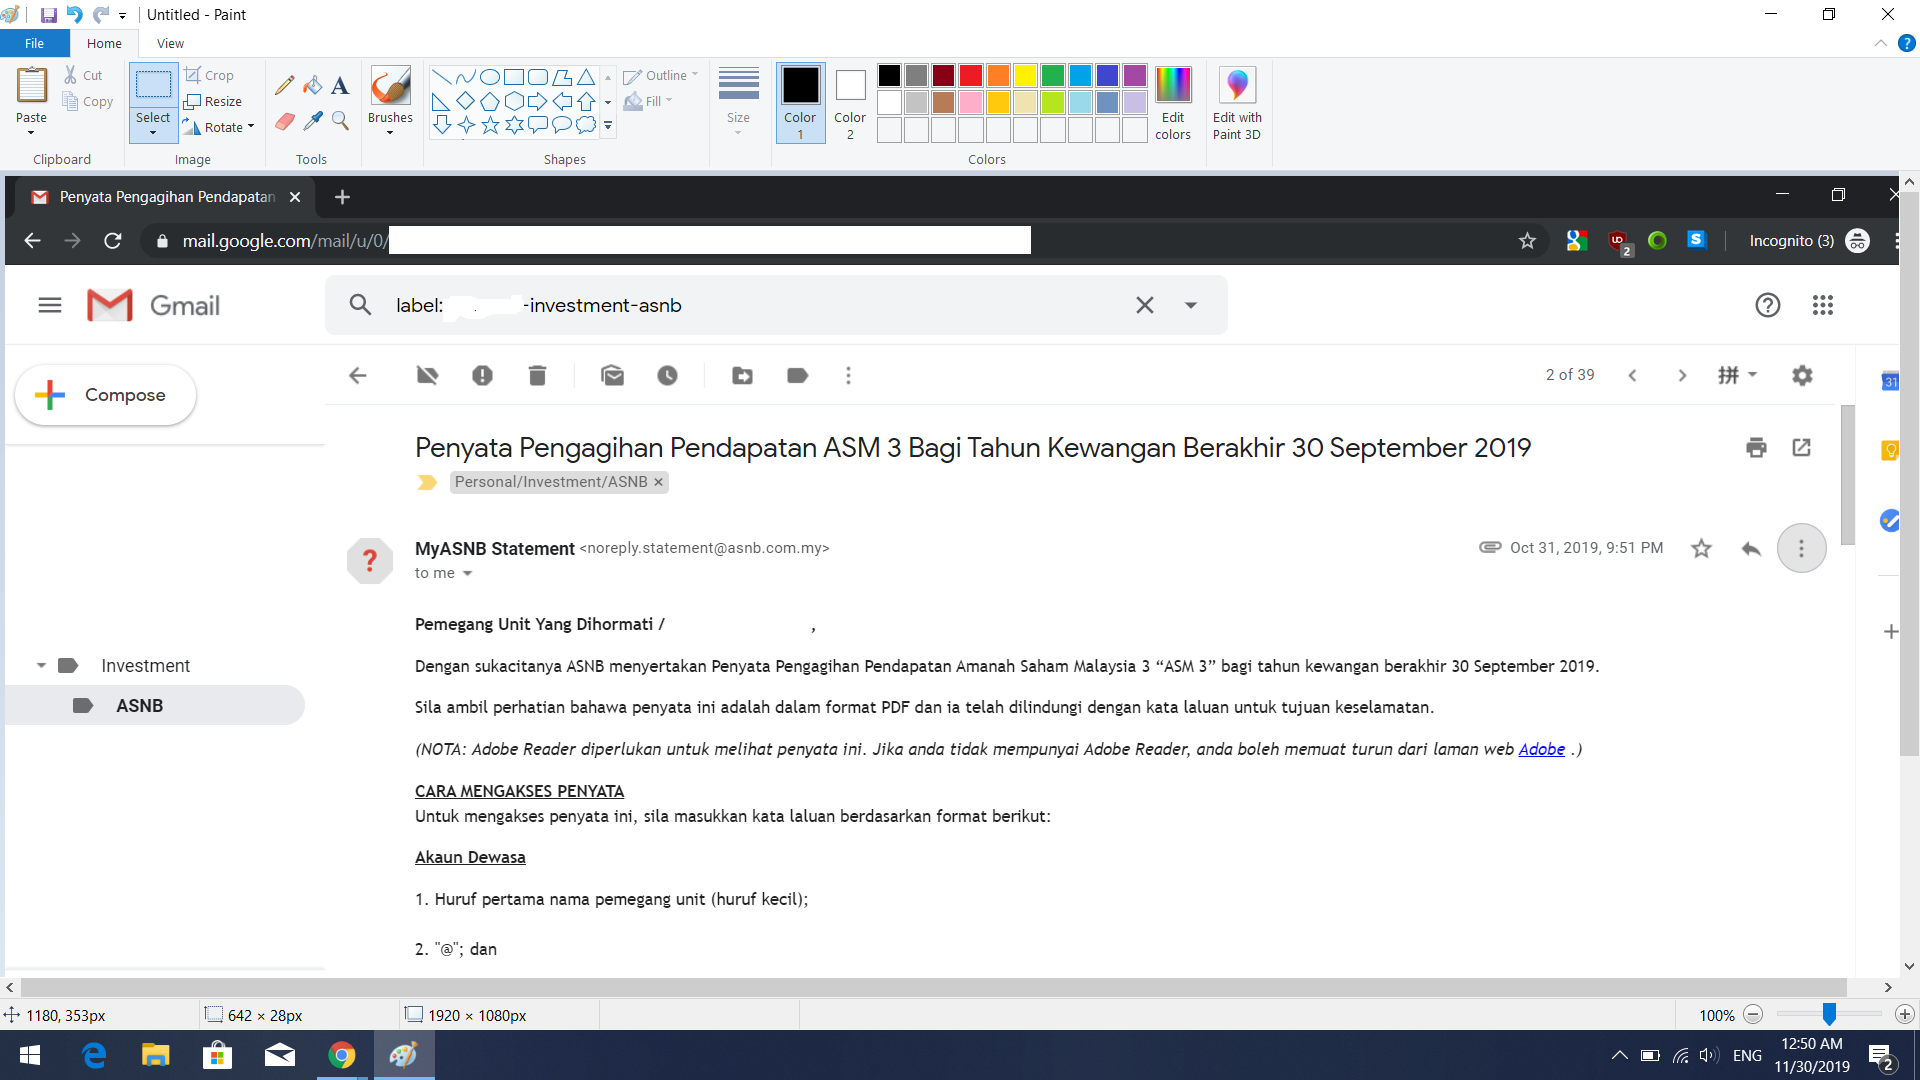Click the Crop tool
Screen dimensions: 1920x1080
209,75
